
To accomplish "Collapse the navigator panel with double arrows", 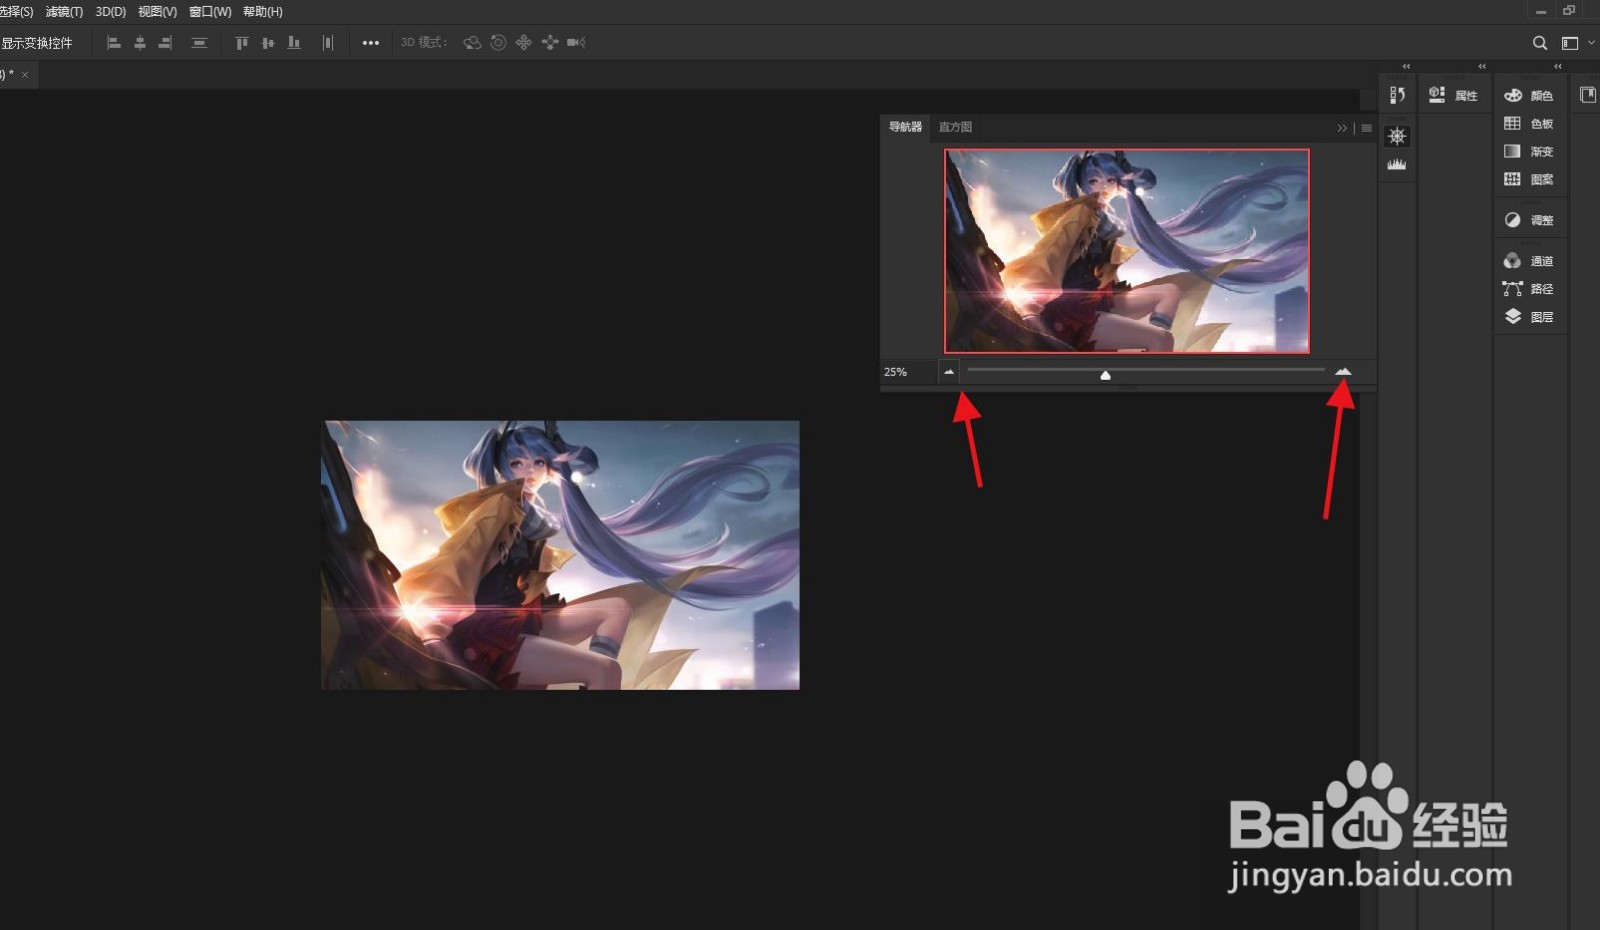I will (1342, 128).
